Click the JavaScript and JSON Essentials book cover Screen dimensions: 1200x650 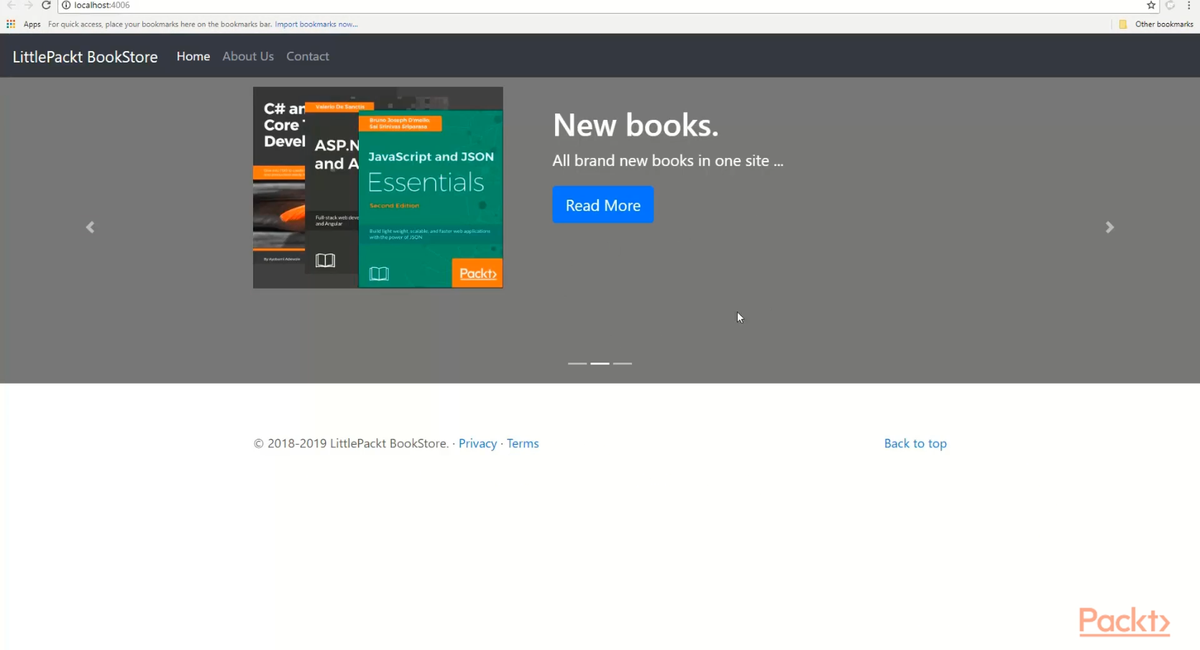[431, 200]
